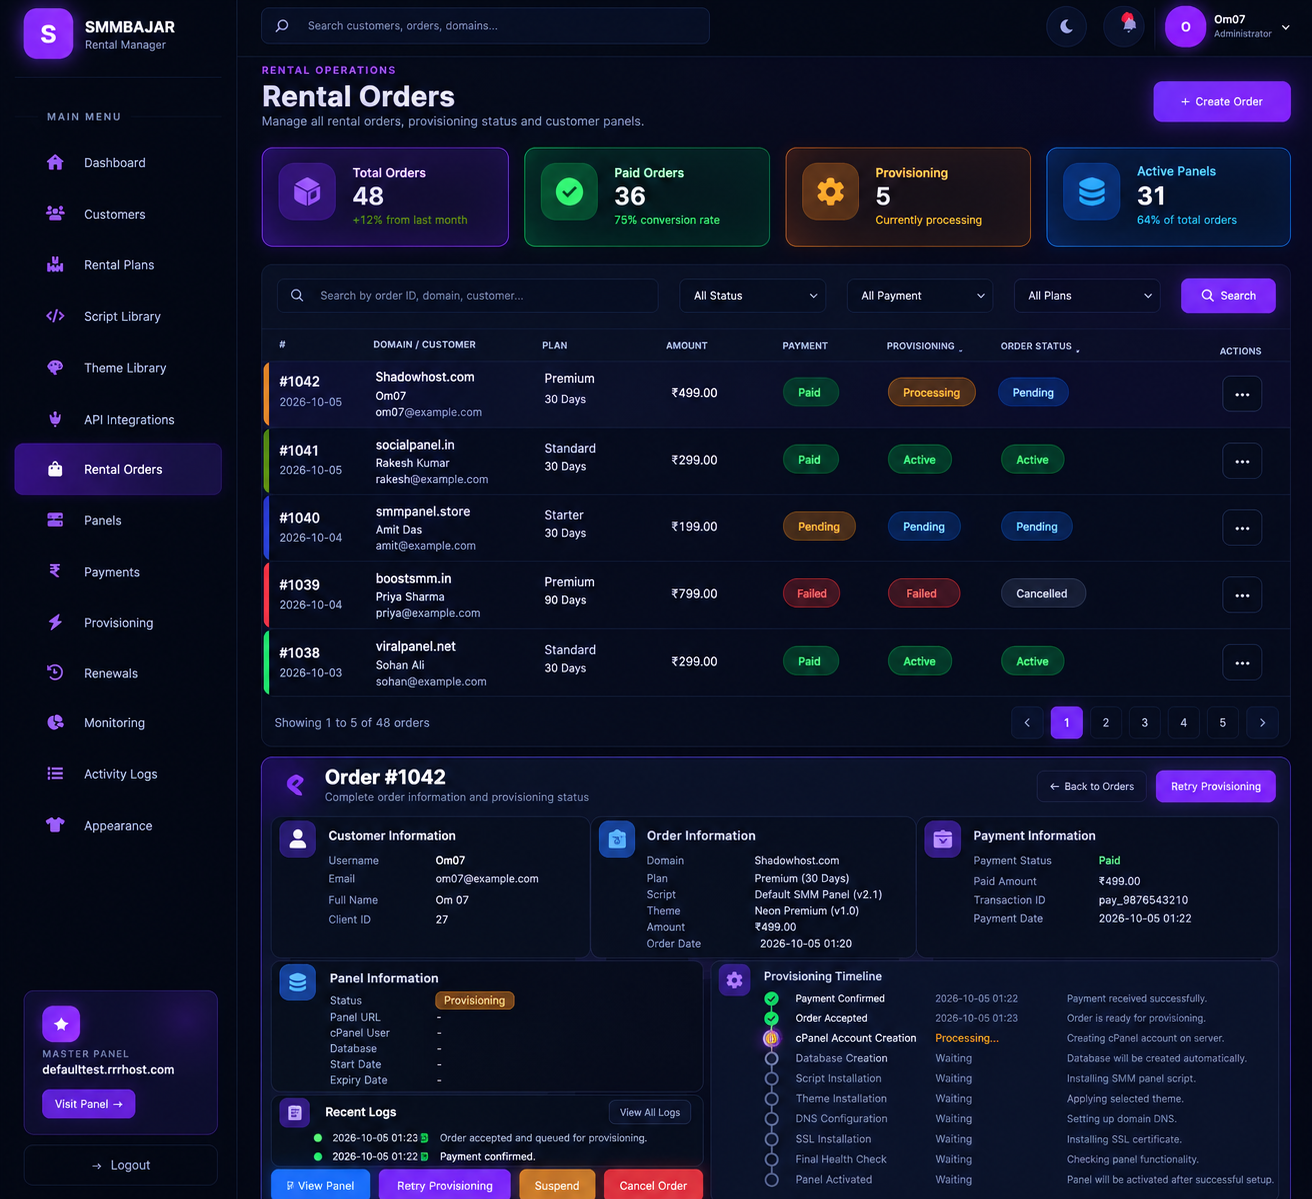Click the Paid Orders checkmark icon

(569, 191)
